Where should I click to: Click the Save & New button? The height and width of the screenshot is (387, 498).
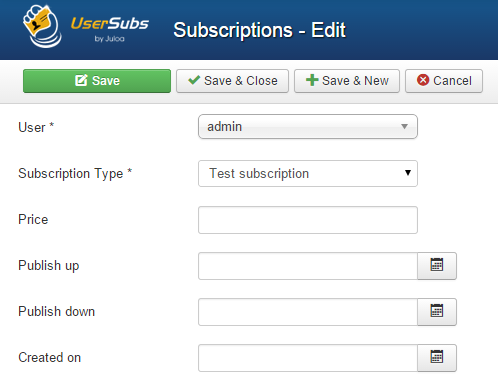[347, 81]
